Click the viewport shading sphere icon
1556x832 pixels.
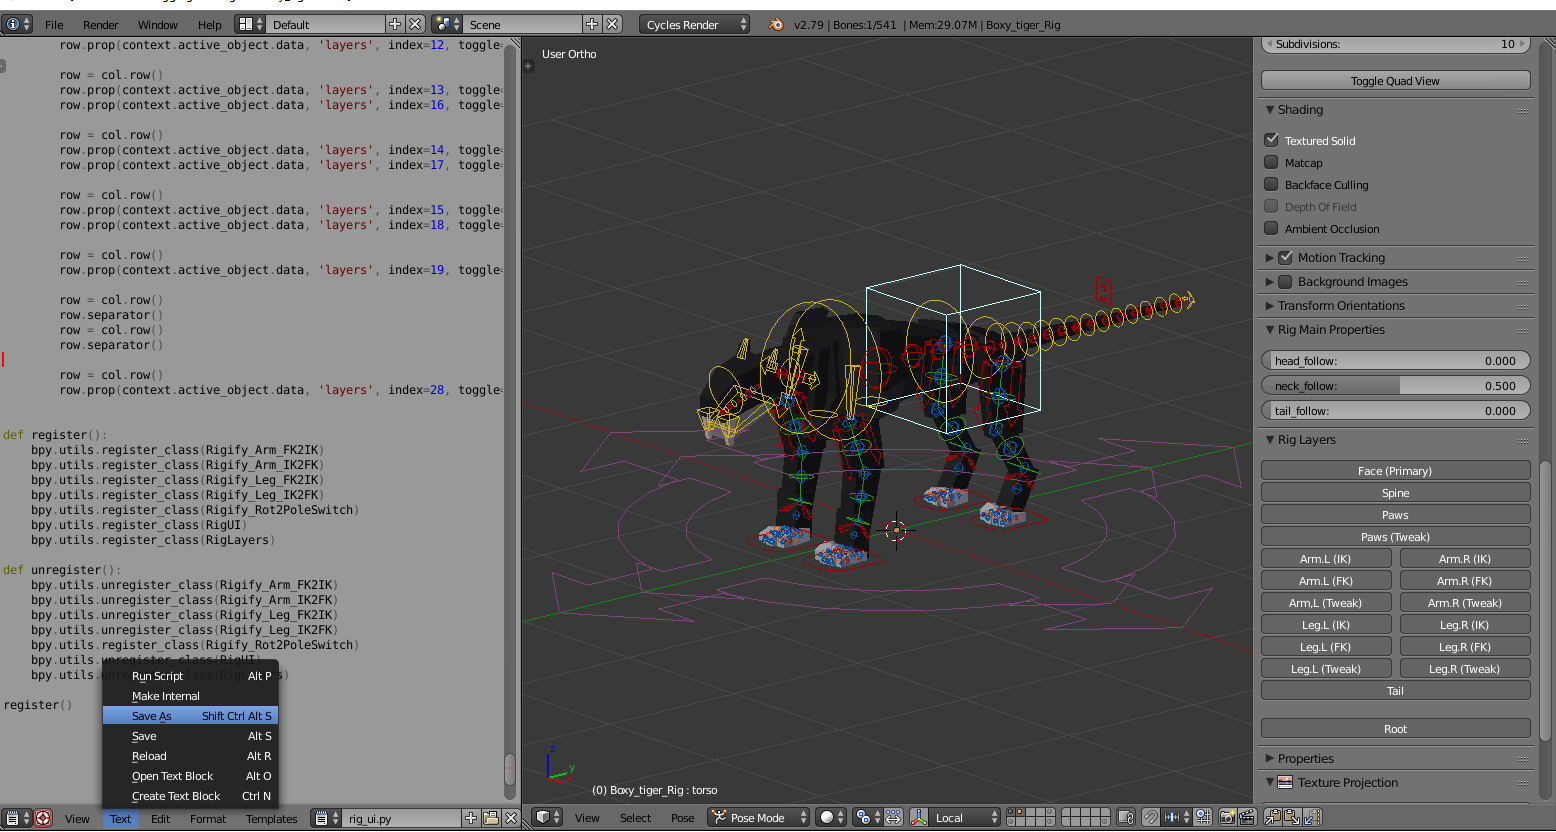(x=828, y=817)
